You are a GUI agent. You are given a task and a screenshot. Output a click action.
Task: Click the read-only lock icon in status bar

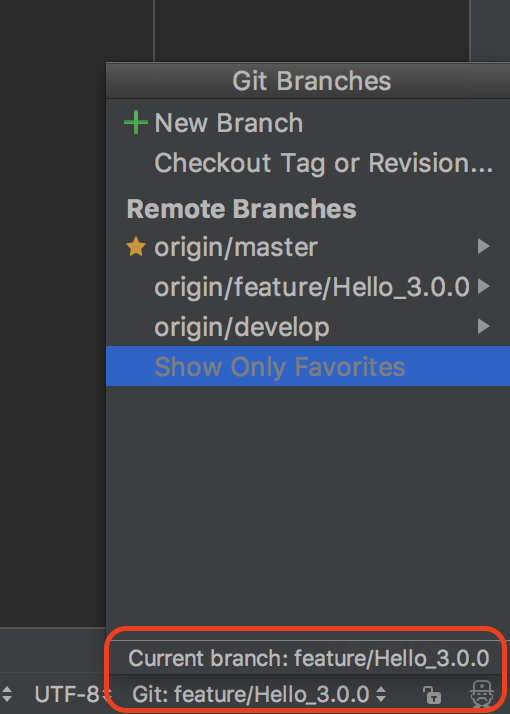tap(432, 695)
